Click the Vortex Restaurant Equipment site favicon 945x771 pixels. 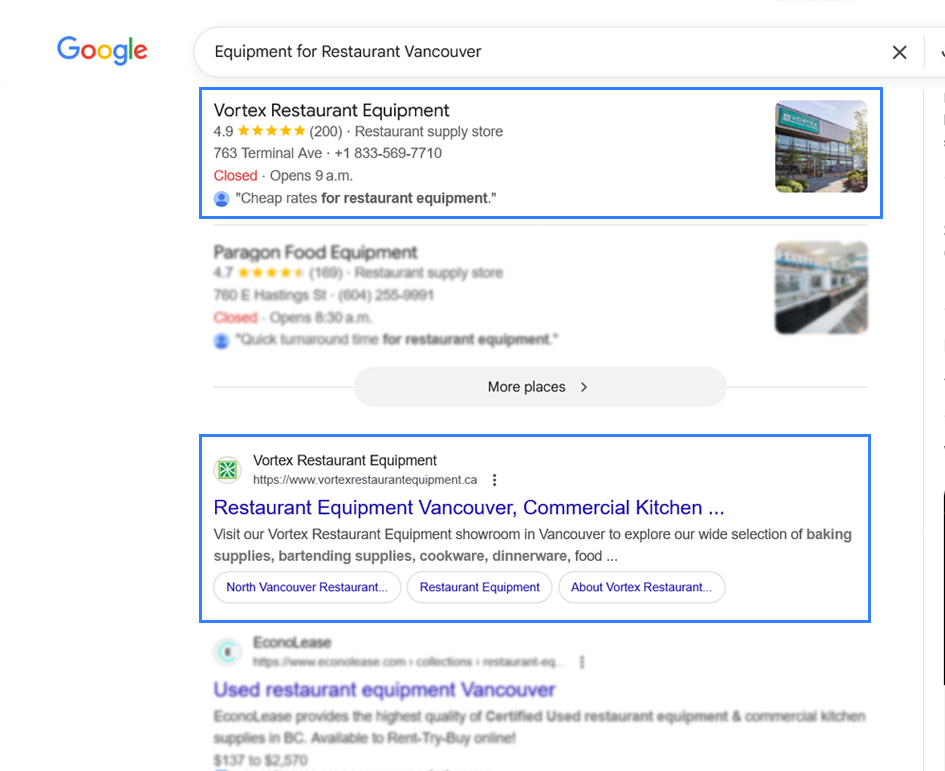click(228, 470)
